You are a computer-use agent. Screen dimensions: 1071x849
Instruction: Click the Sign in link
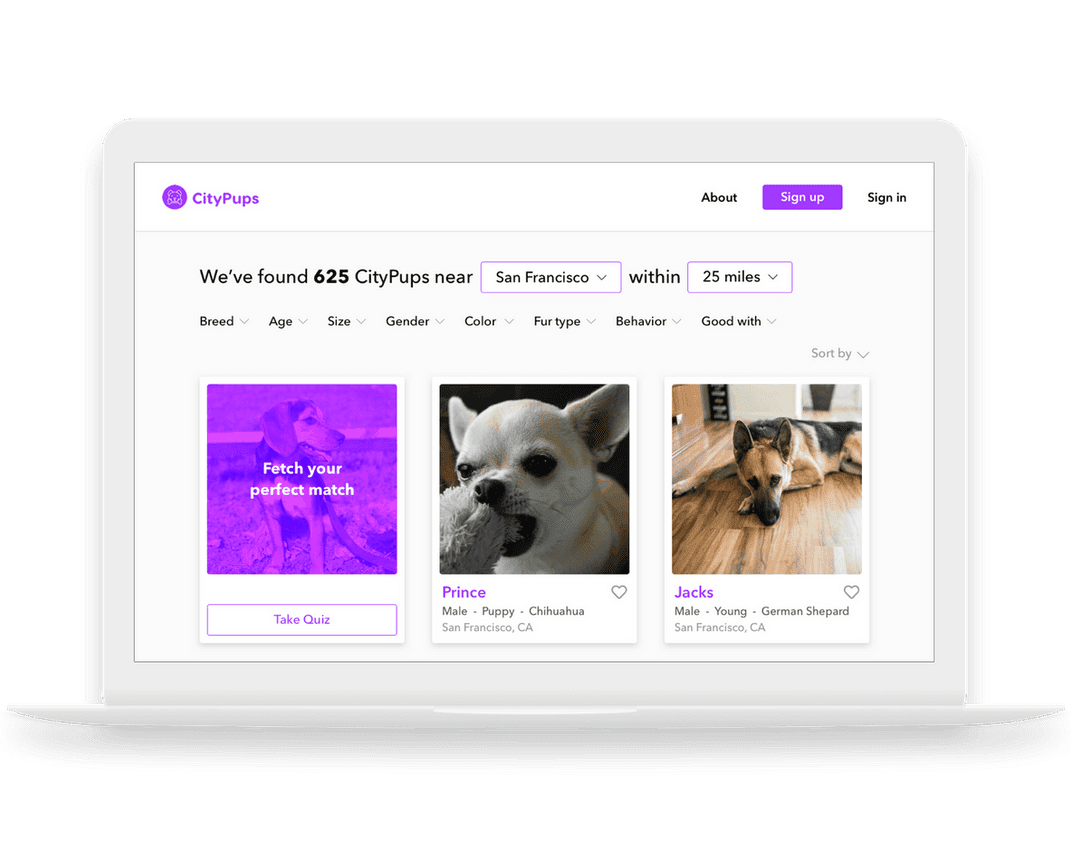click(x=887, y=198)
